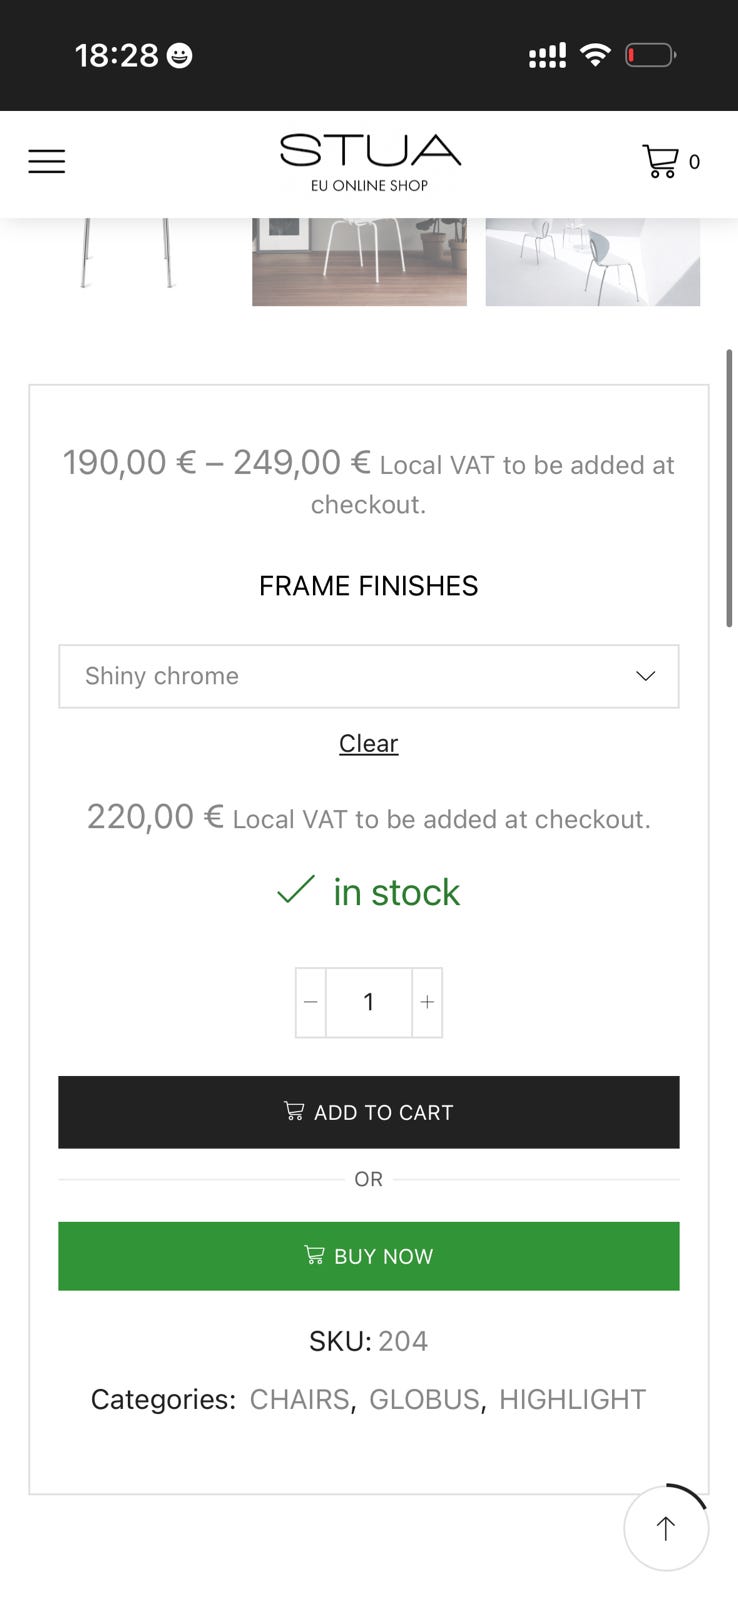738x1600 pixels.
Task: Tap the Wi-Fi status icon
Action: point(595,55)
